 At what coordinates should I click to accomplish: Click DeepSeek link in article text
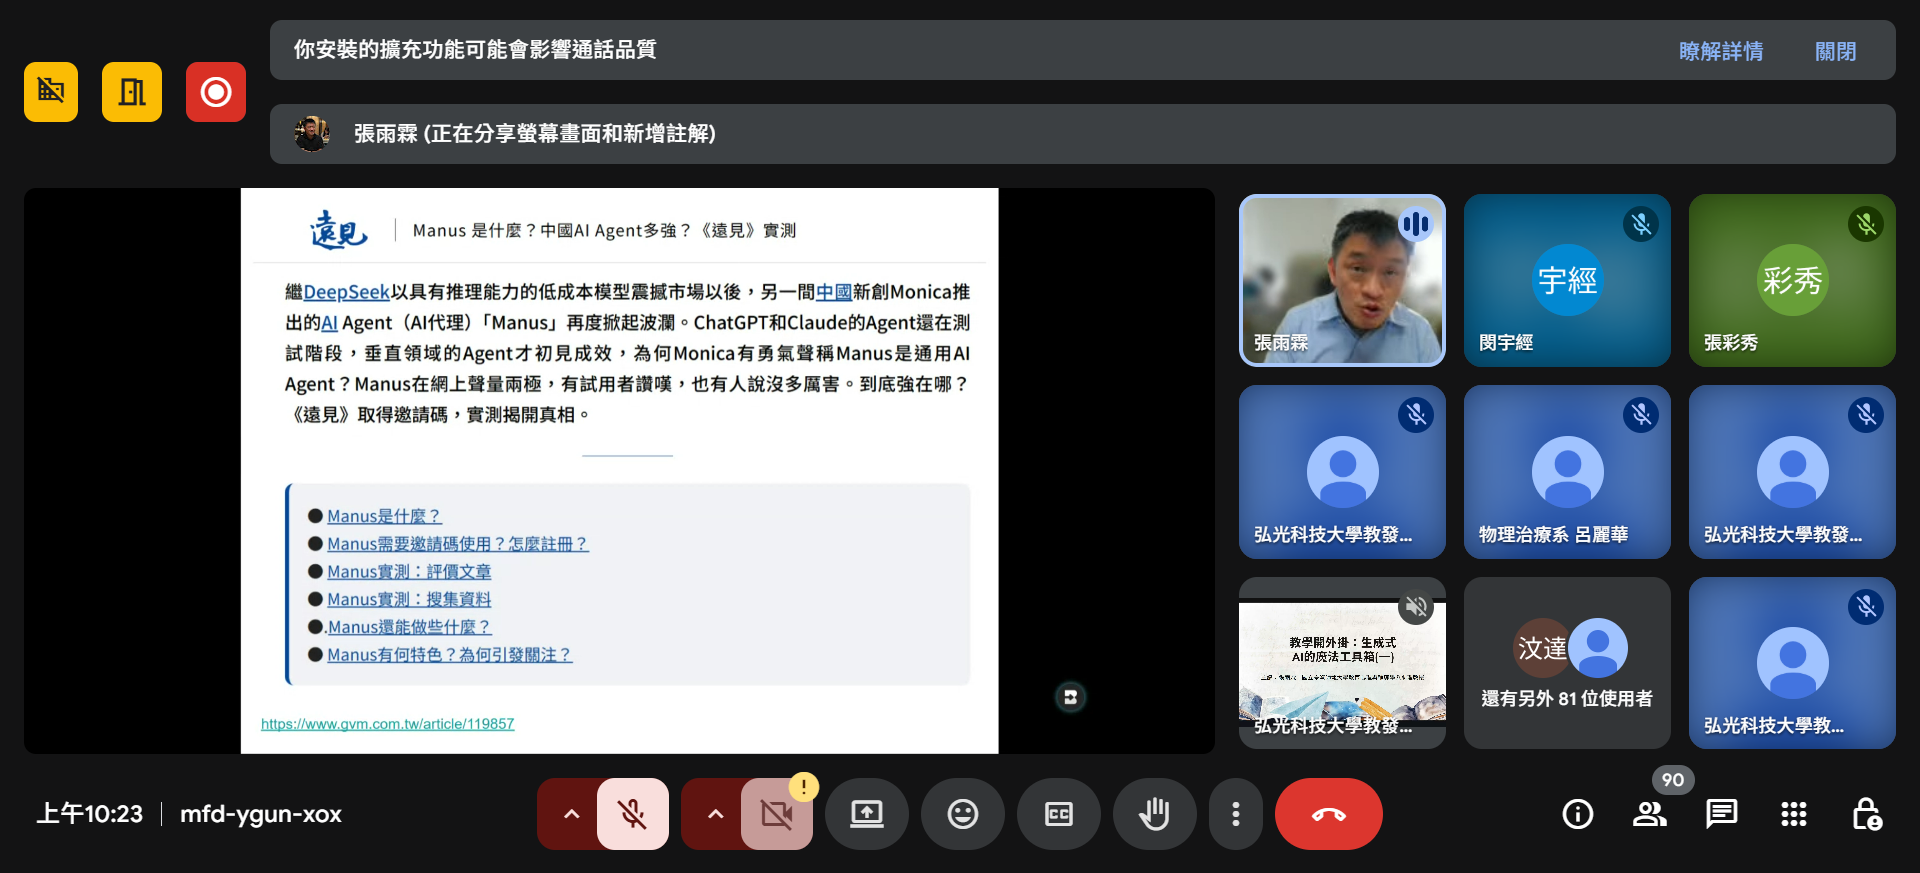pos(346,292)
